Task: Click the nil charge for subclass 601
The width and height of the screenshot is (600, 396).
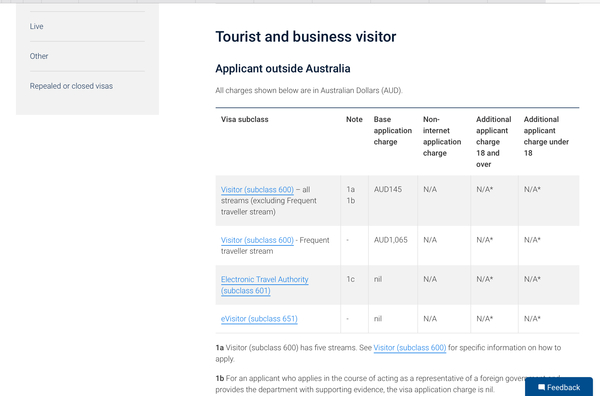Action: 378,279
